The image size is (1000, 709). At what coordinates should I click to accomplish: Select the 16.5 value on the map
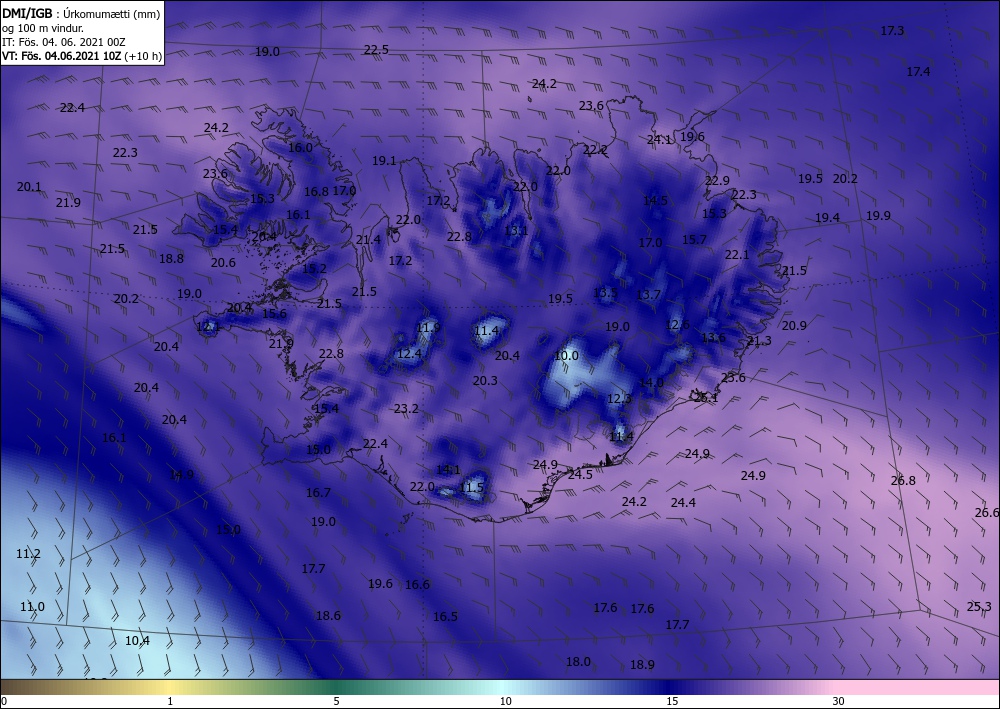pos(445,616)
